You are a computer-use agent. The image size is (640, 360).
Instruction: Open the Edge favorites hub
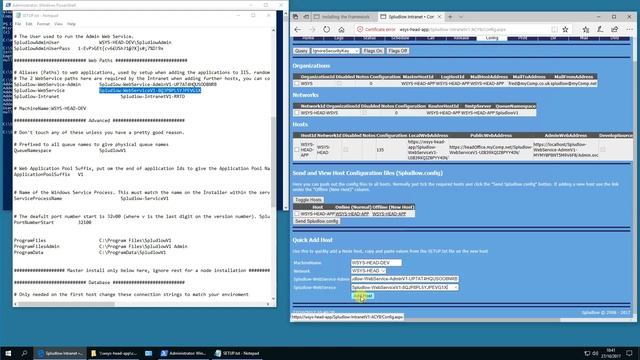[586, 29]
